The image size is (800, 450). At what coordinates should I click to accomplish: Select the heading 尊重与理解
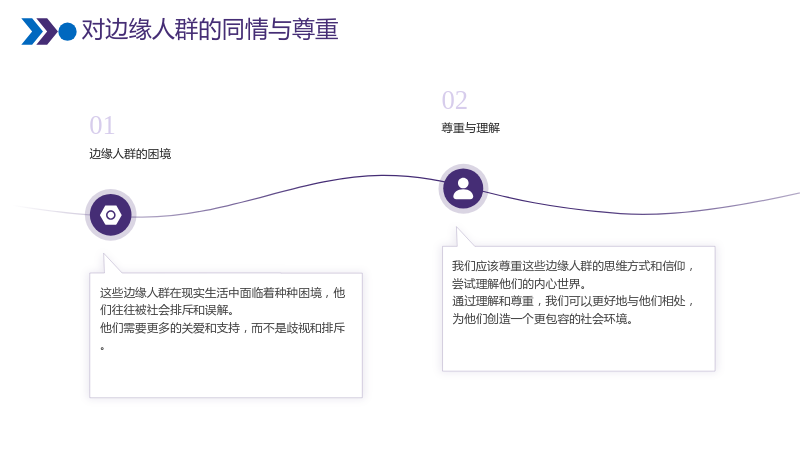(x=470, y=128)
